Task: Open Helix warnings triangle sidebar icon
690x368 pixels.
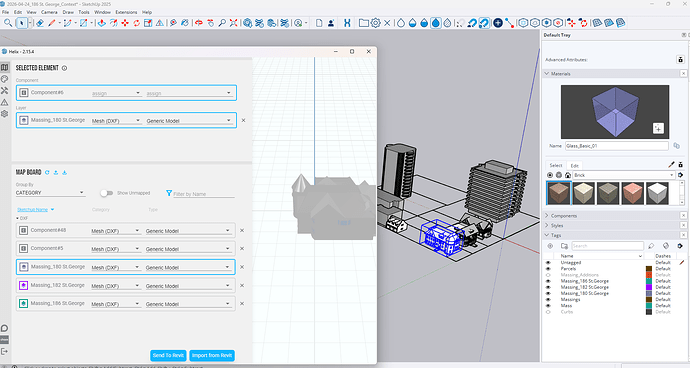Action: click(5, 102)
